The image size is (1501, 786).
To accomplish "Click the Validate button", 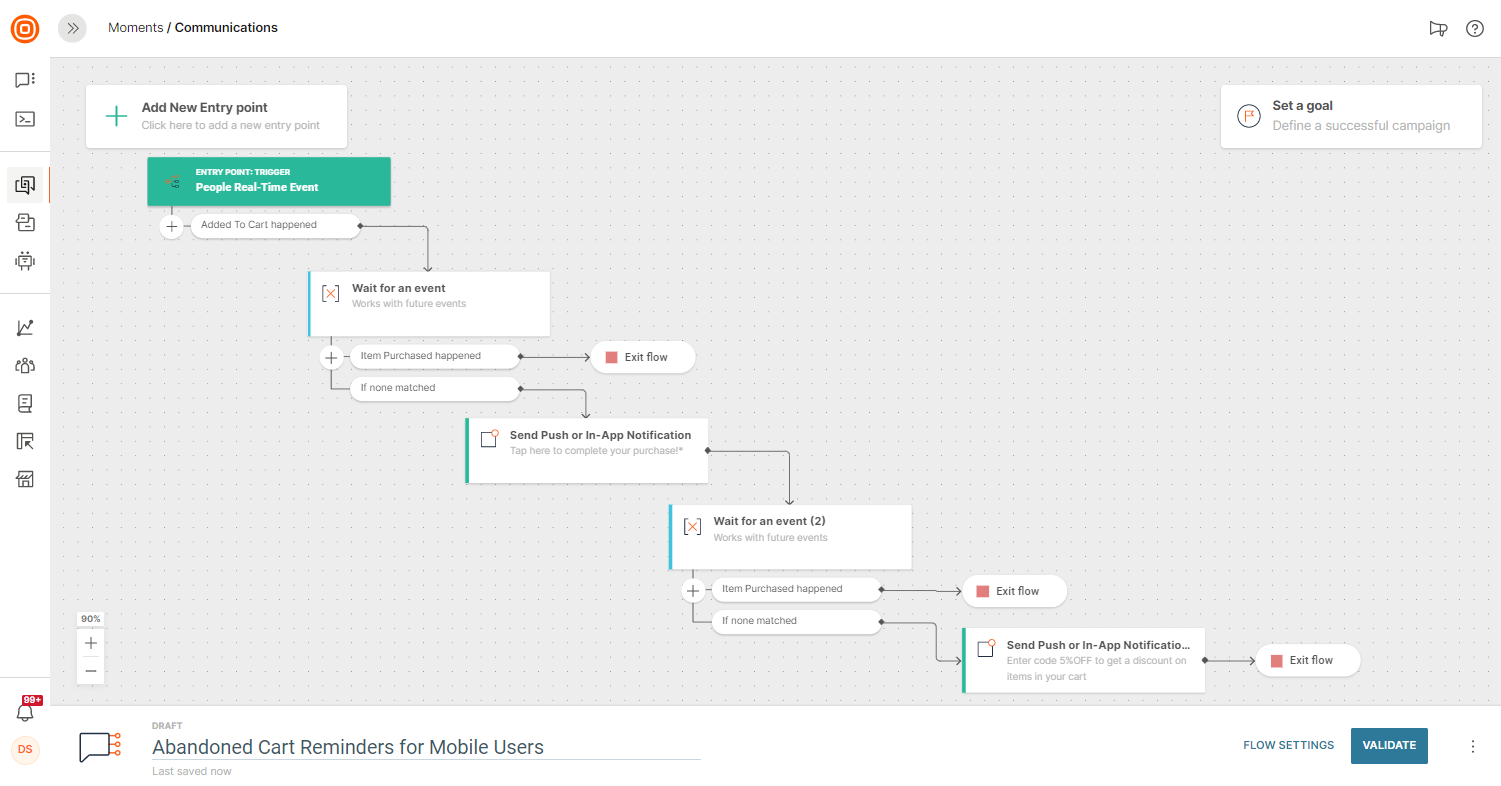I will pos(1389,745).
